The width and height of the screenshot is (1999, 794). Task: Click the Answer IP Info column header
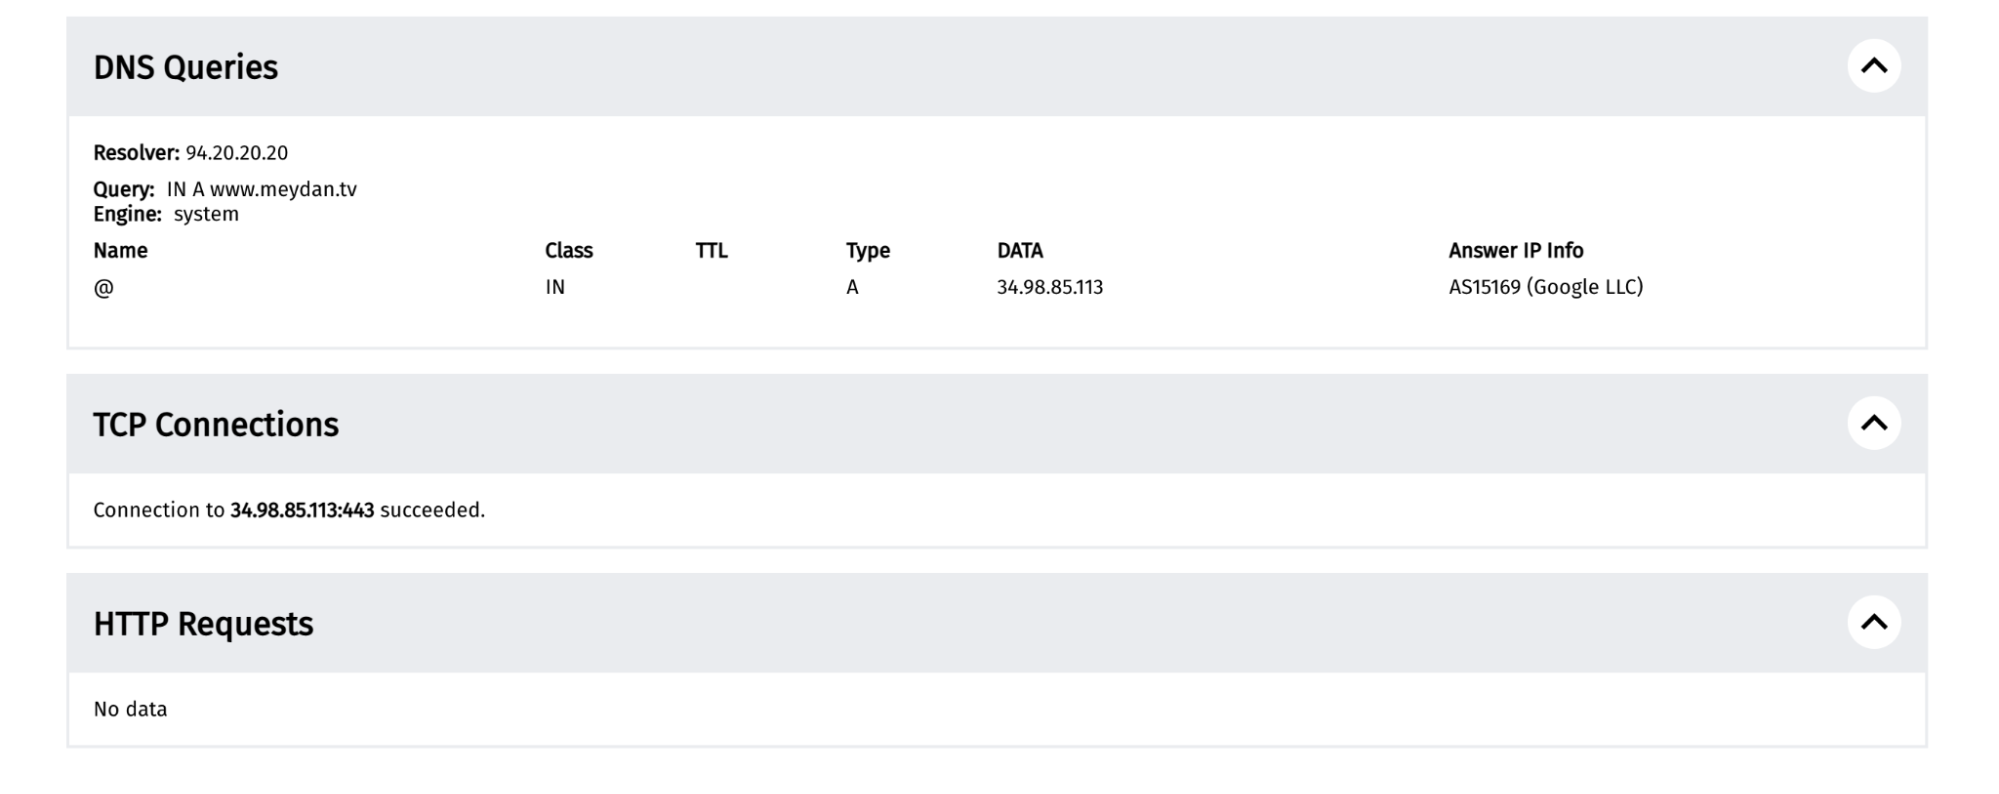(1515, 250)
